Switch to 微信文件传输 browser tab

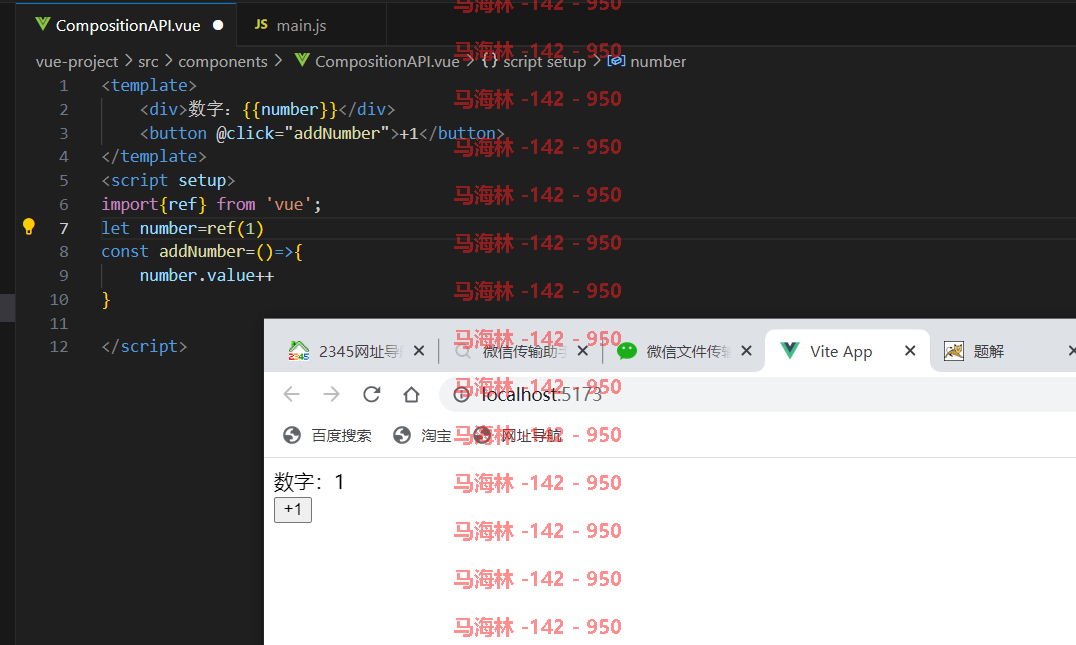683,351
